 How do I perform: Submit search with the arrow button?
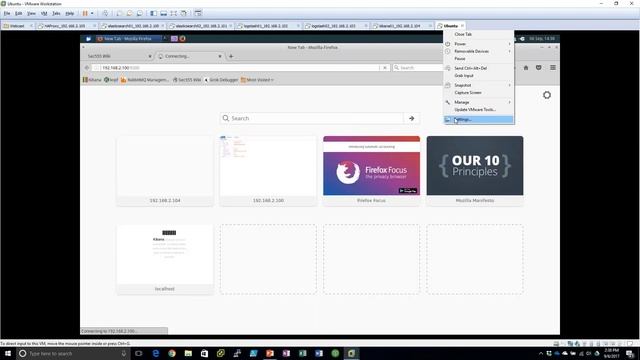[411, 118]
